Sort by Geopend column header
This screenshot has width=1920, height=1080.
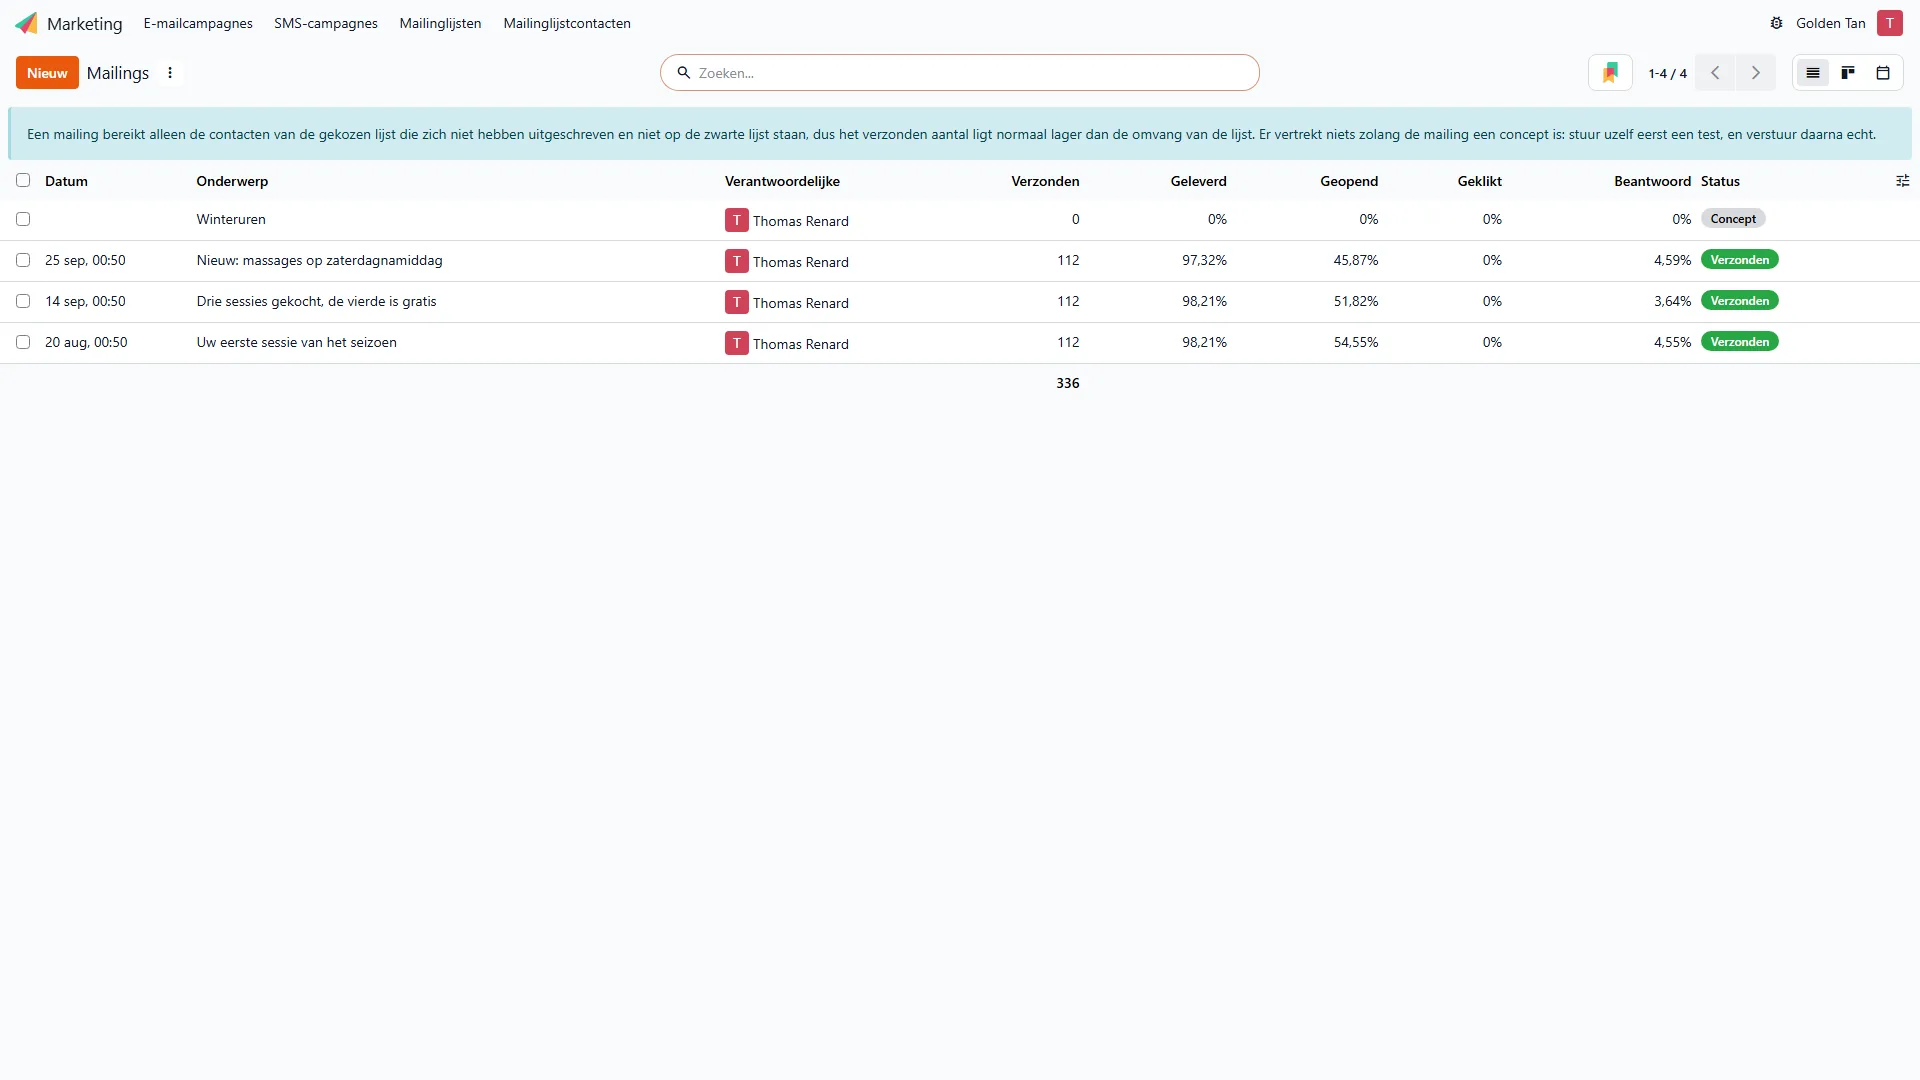[1348, 181]
